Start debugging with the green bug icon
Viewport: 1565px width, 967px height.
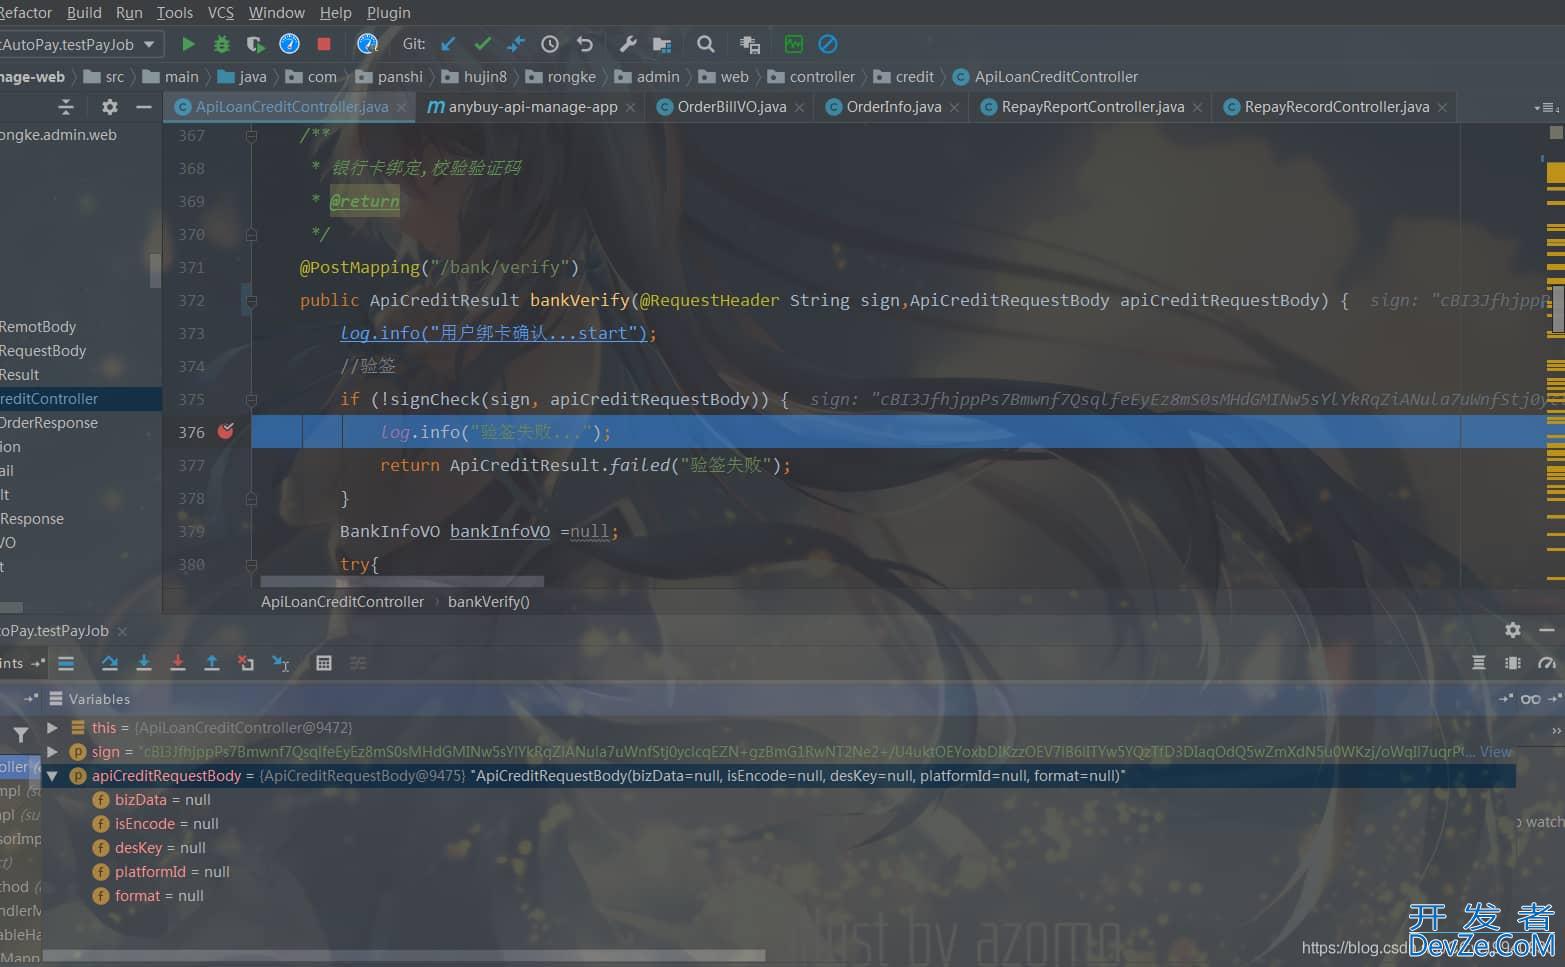pos(222,44)
